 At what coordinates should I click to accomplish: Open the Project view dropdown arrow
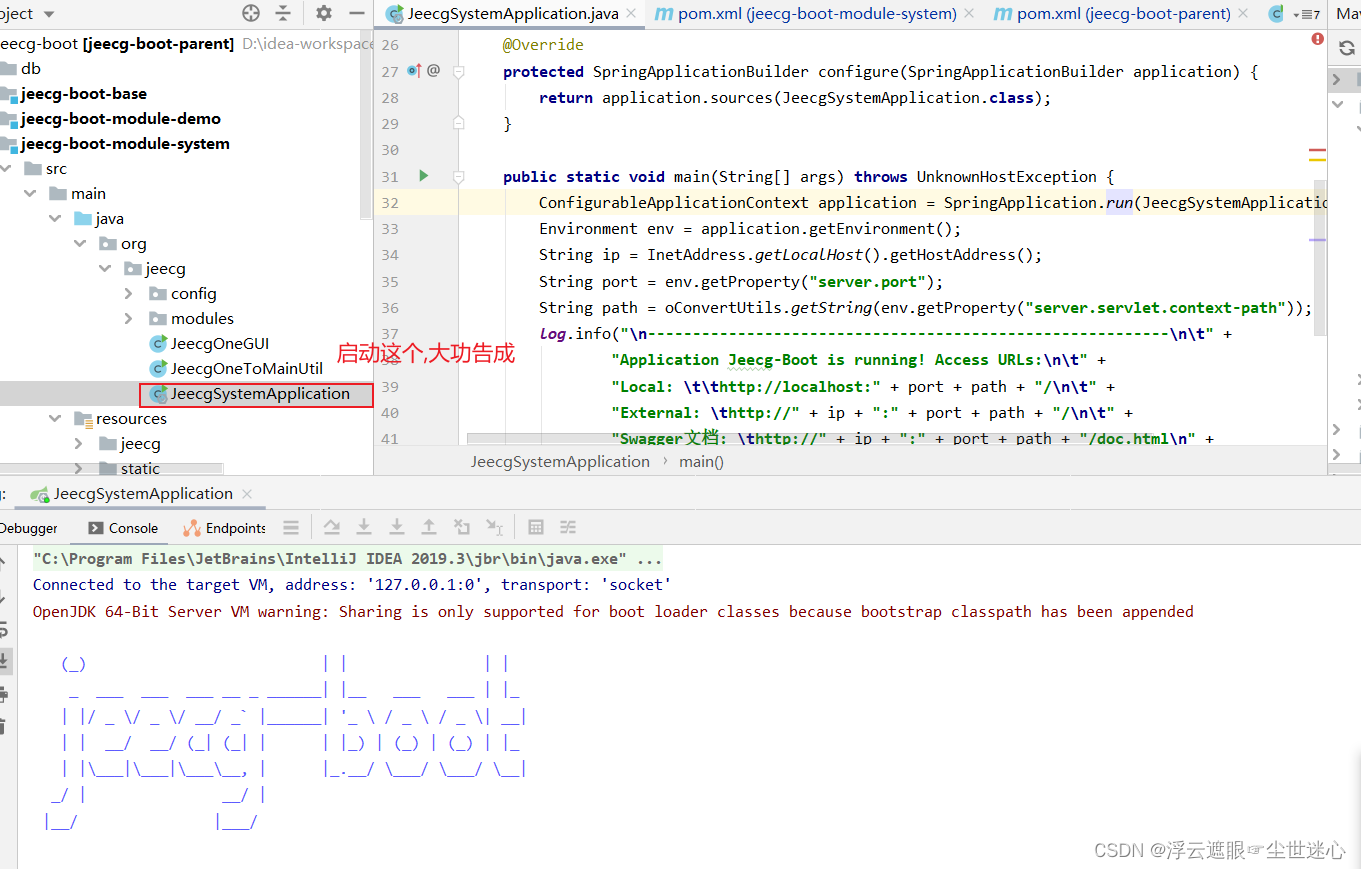click(49, 14)
